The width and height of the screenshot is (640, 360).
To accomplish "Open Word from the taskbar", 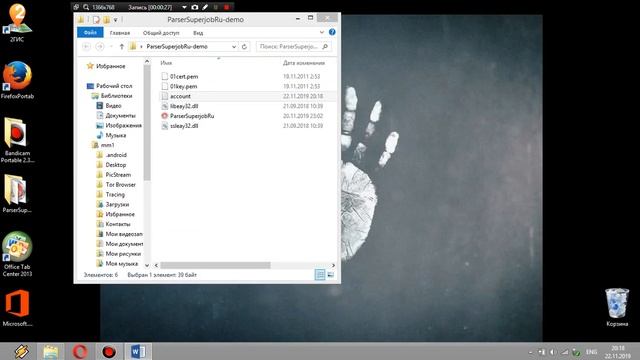I will [x=138, y=351].
